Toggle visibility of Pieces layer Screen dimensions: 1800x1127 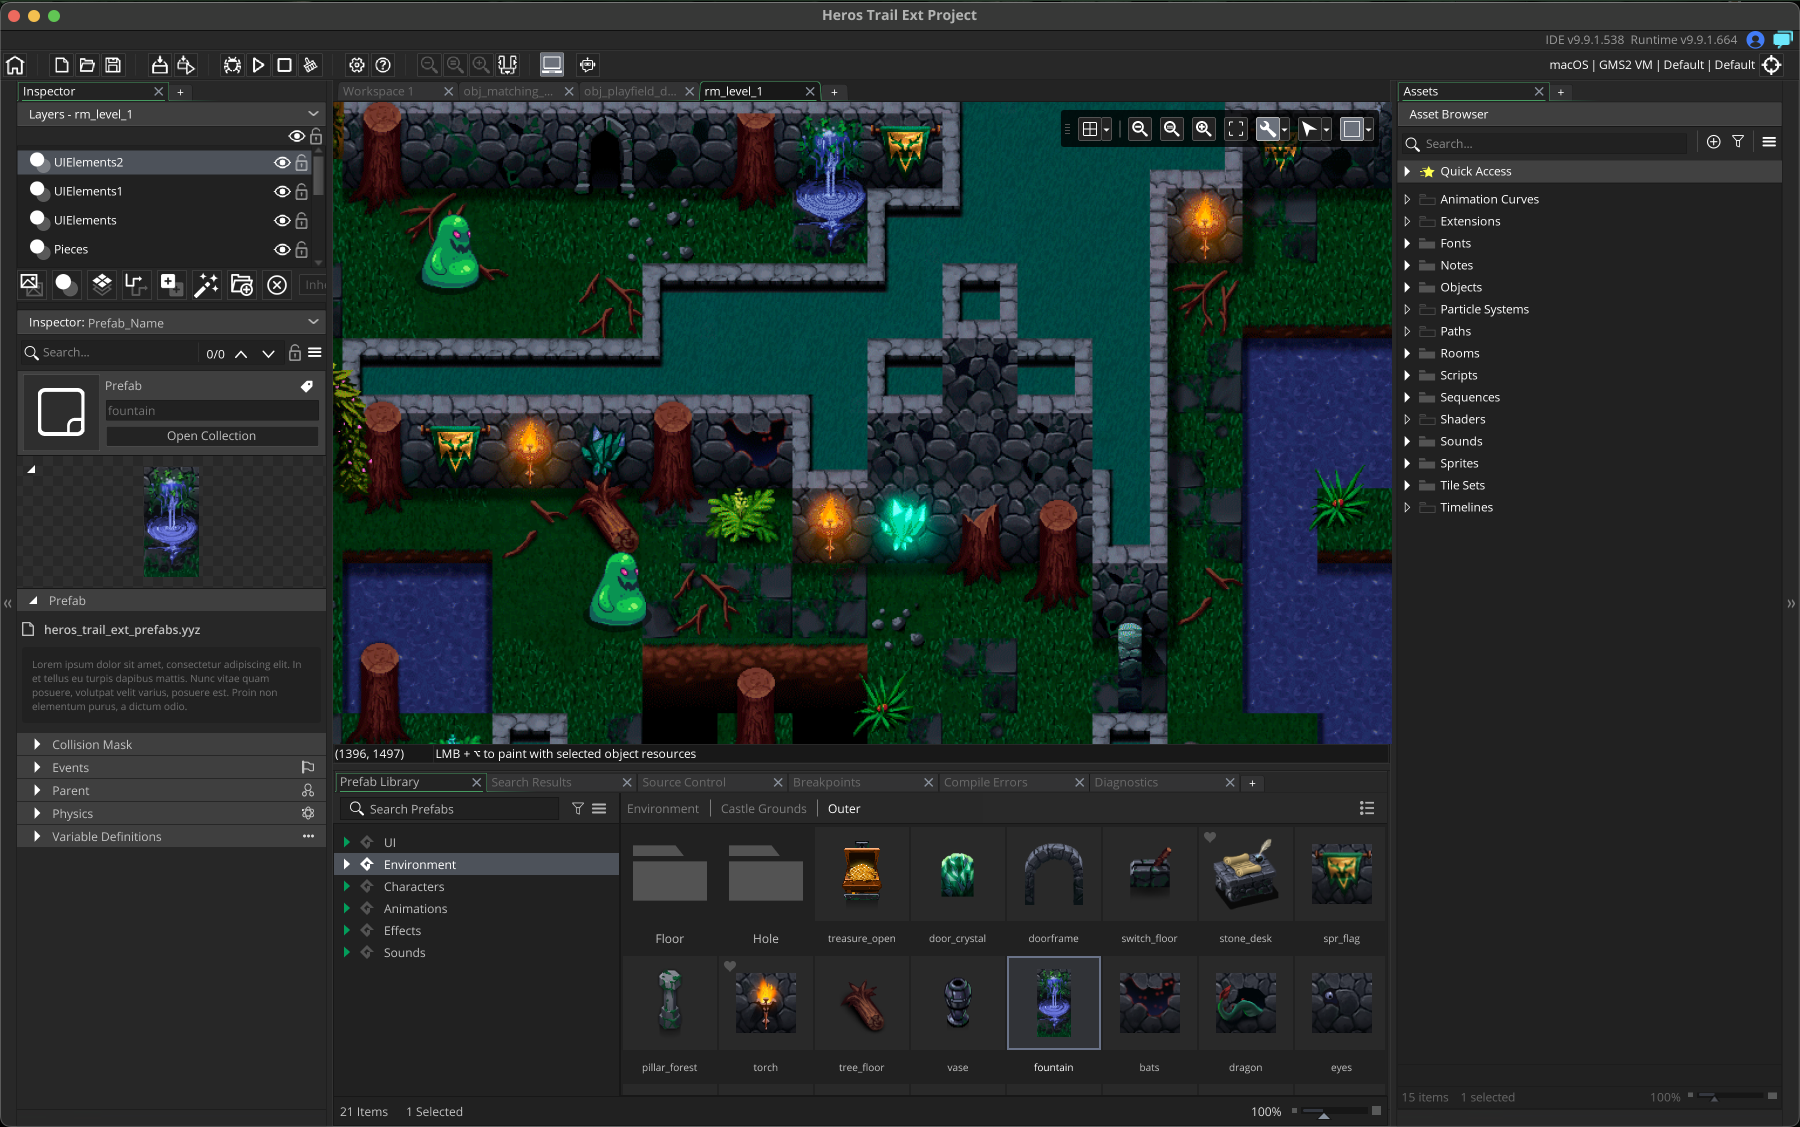282,249
